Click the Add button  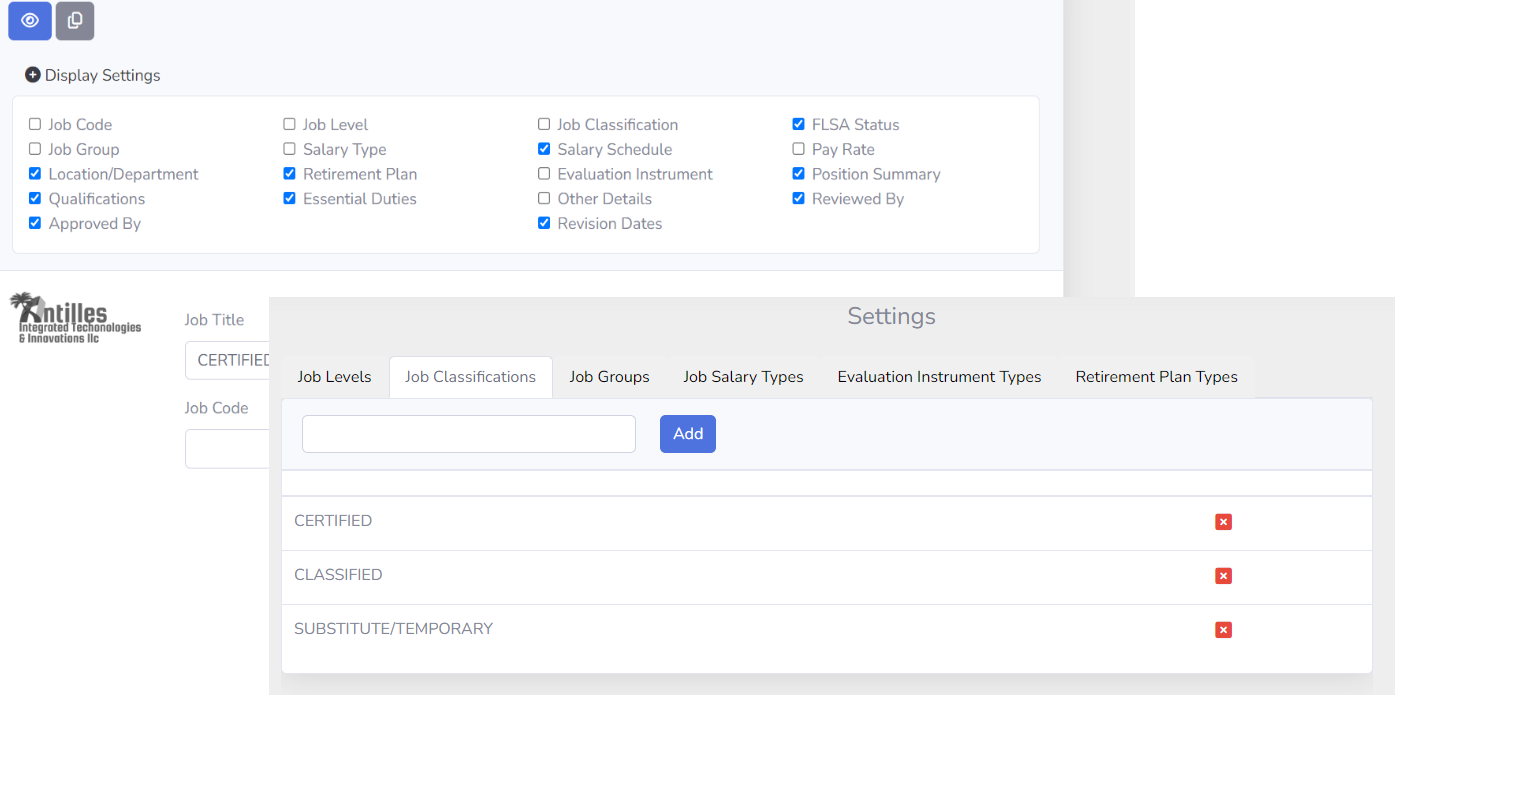pyautogui.click(x=688, y=434)
